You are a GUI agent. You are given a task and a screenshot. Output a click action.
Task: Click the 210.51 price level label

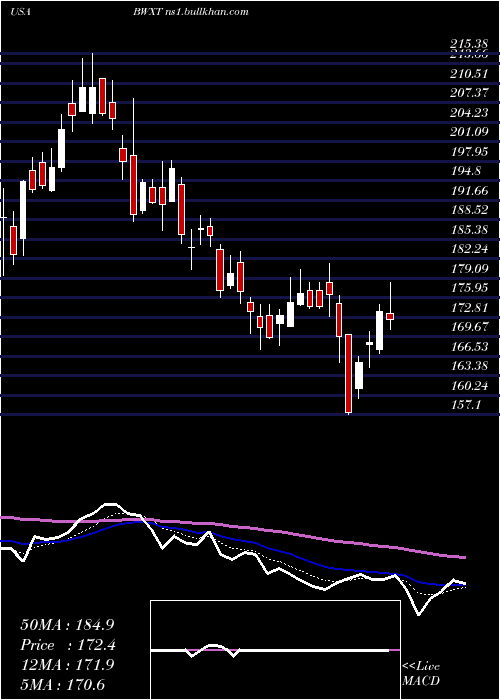click(469, 73)
